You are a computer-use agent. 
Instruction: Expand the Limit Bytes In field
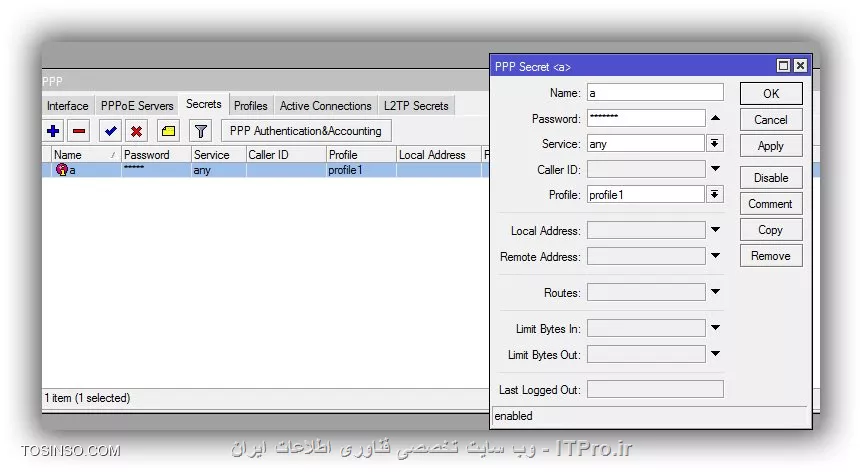pos(715,327)
